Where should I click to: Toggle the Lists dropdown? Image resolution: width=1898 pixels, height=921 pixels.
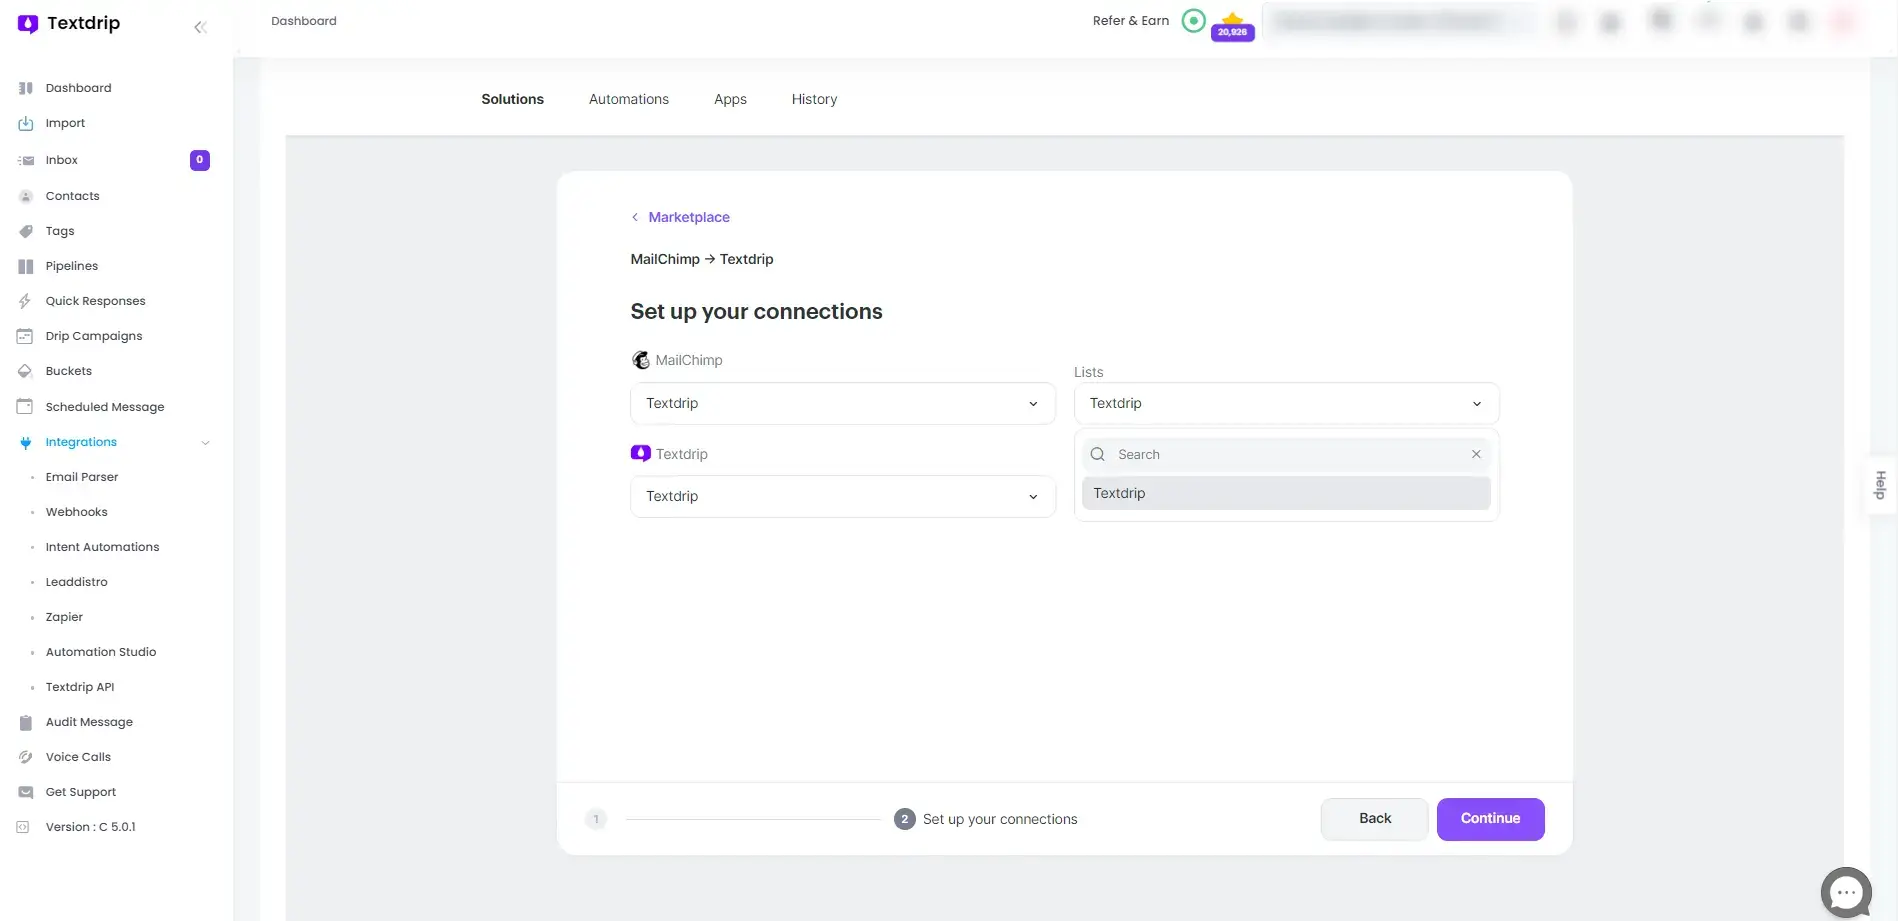(x=1285, y=403)
